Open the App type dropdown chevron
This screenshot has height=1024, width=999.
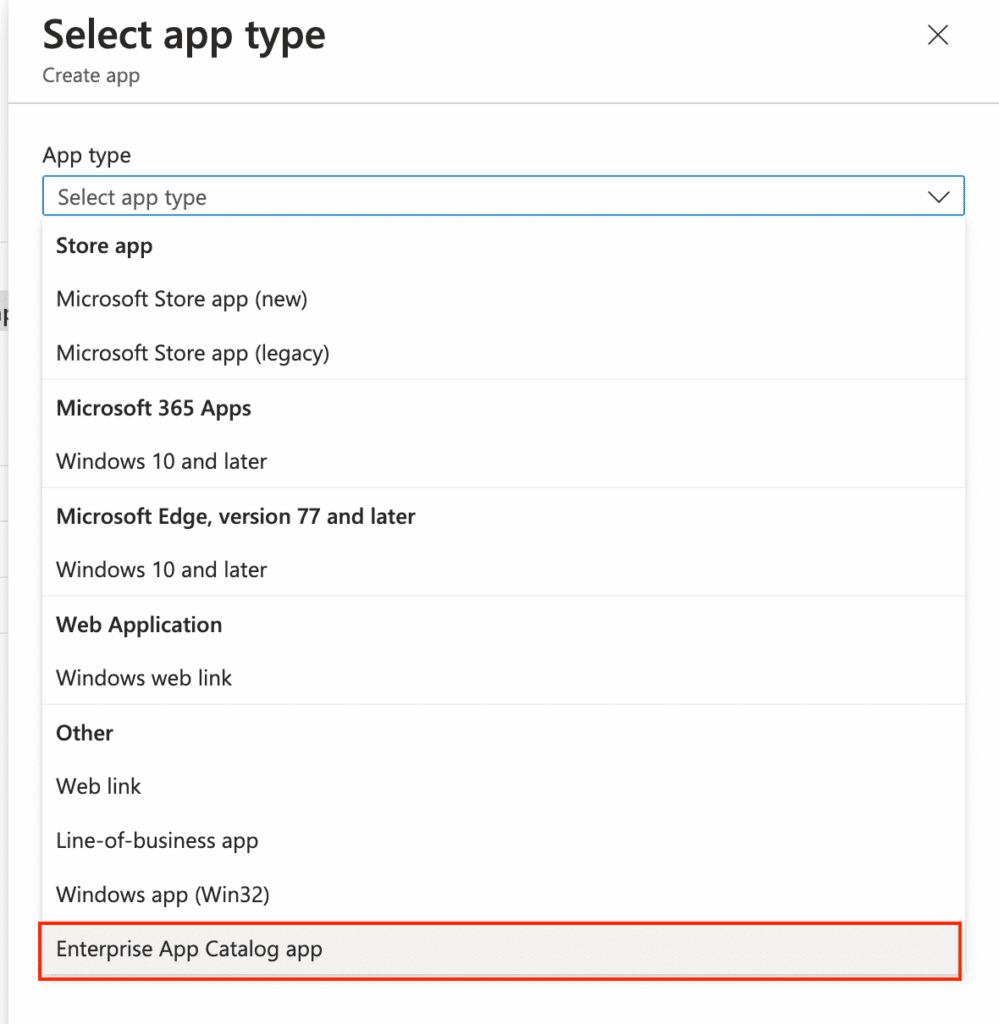pos(939,196)
